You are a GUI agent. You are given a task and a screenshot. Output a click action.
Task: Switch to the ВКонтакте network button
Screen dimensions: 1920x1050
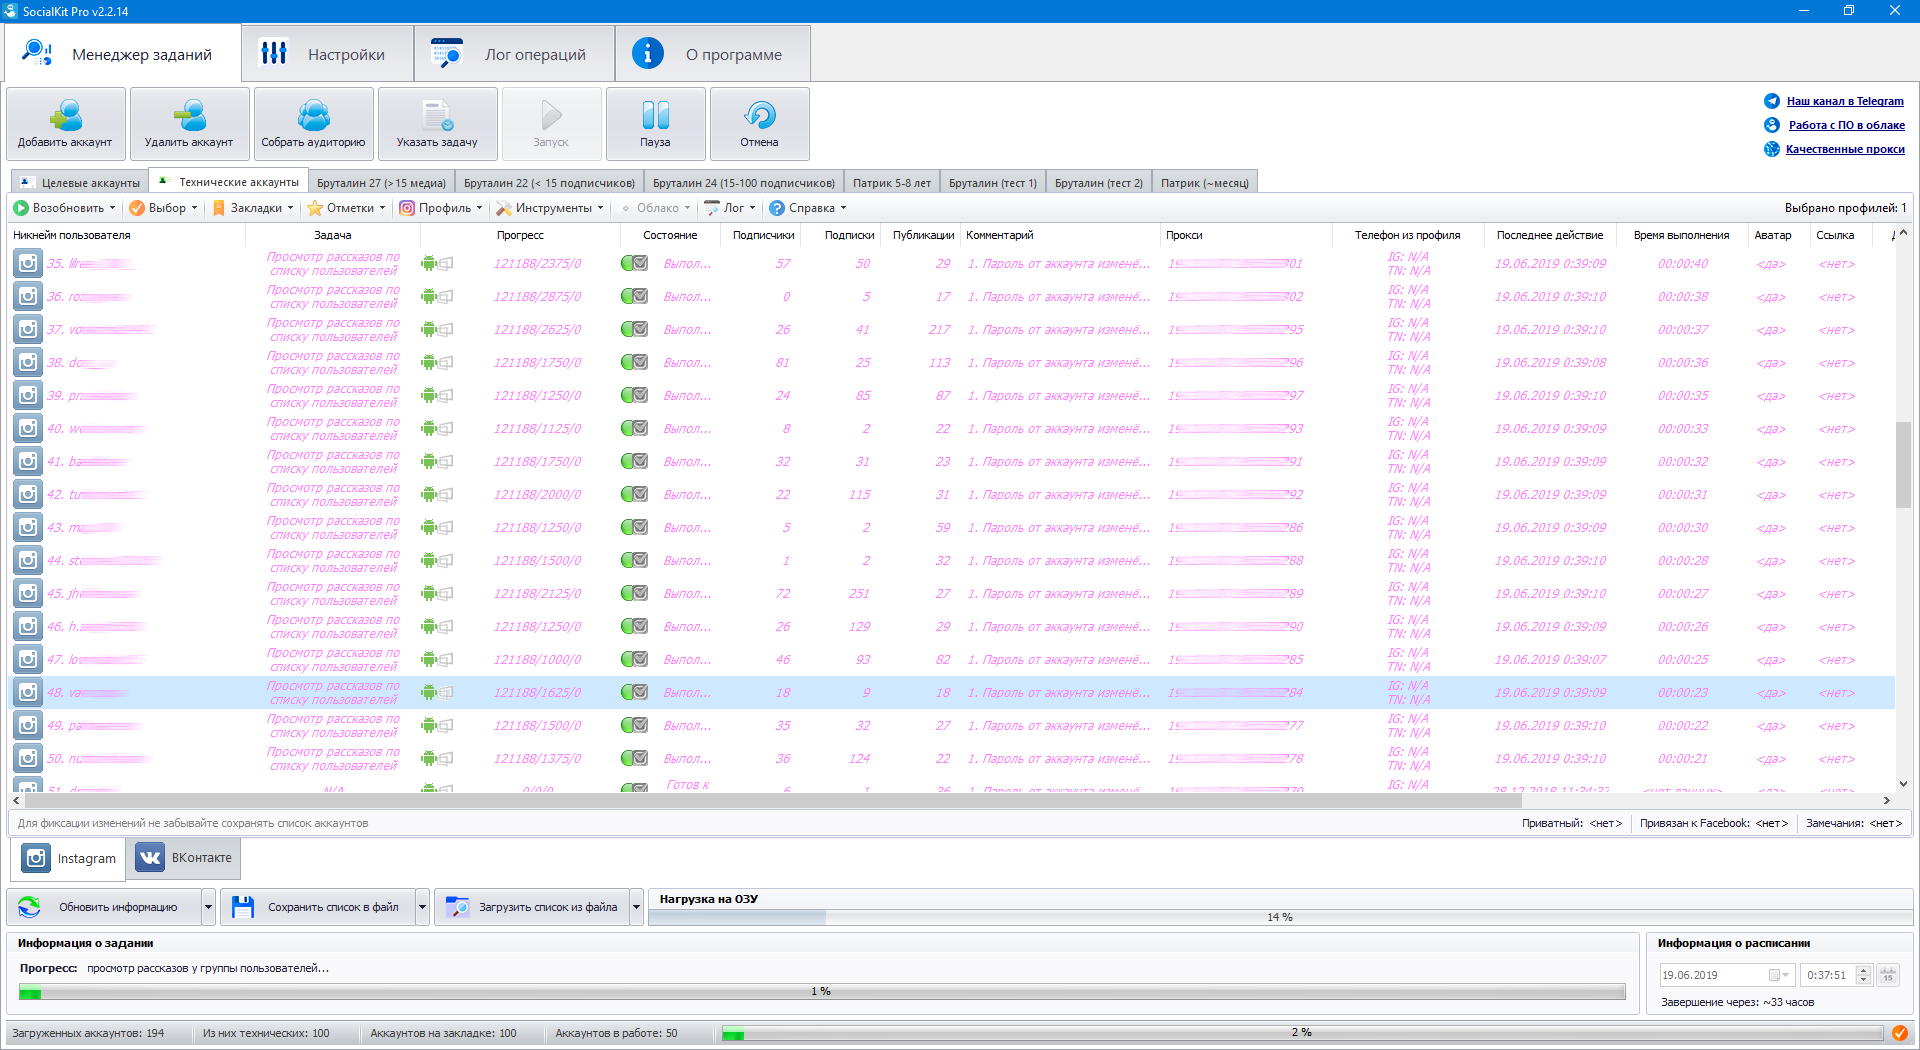(185, 858)
